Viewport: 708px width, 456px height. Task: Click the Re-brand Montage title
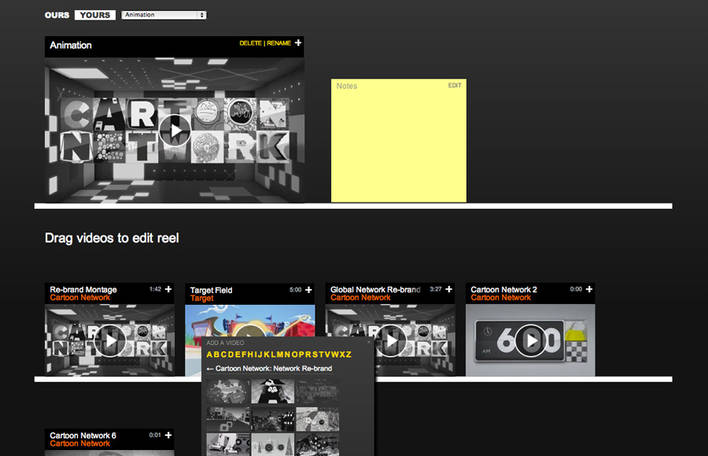click(x=84, y=289)
